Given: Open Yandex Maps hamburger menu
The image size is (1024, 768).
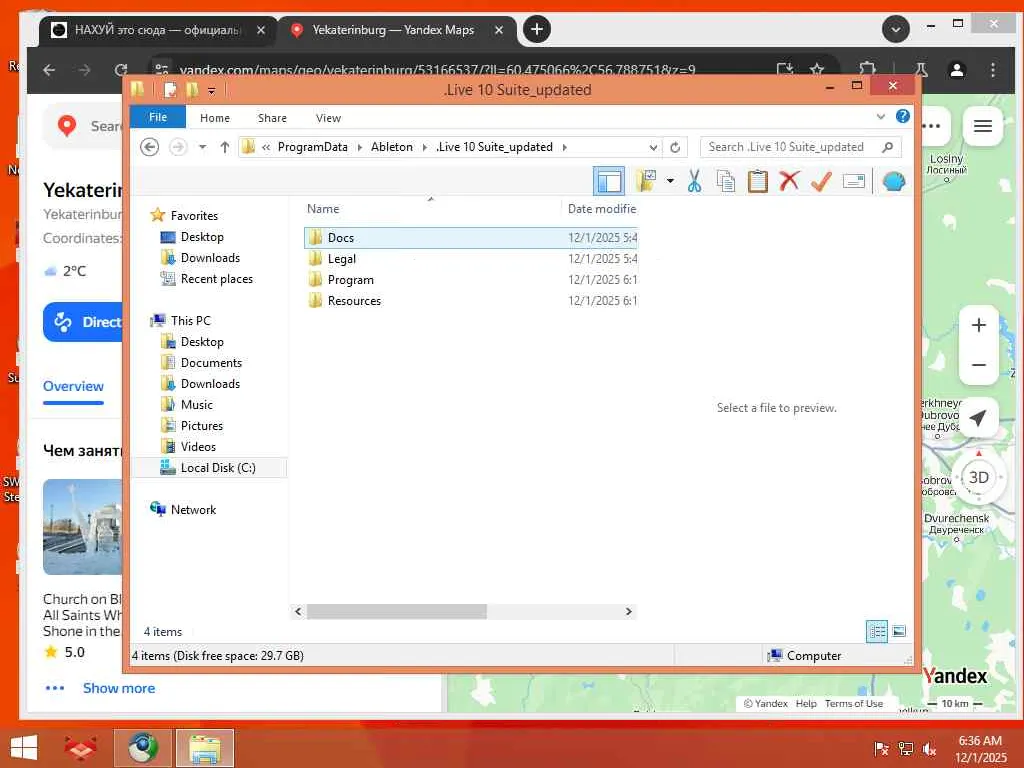Looking at the screenshot, I should coord(983,126).
